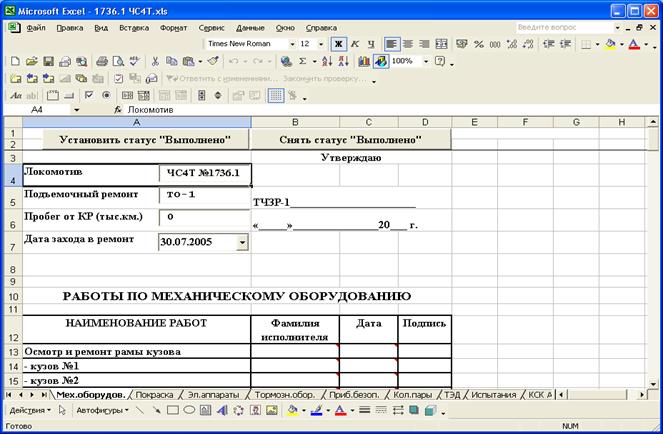Activate the Format Painter brush
This screenshot has height=434, width=663.
[x=213, y=61]
